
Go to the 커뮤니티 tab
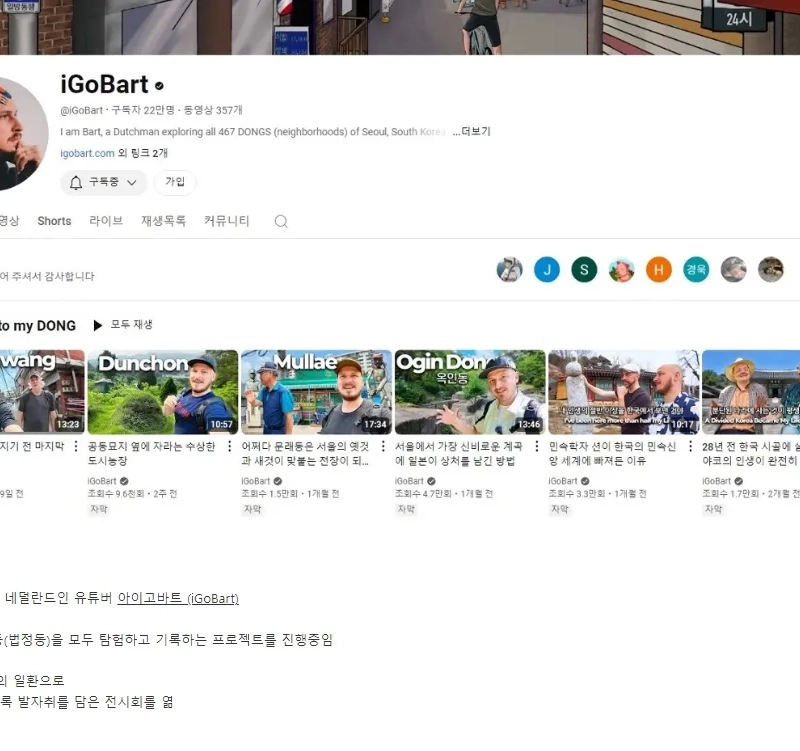226,221
